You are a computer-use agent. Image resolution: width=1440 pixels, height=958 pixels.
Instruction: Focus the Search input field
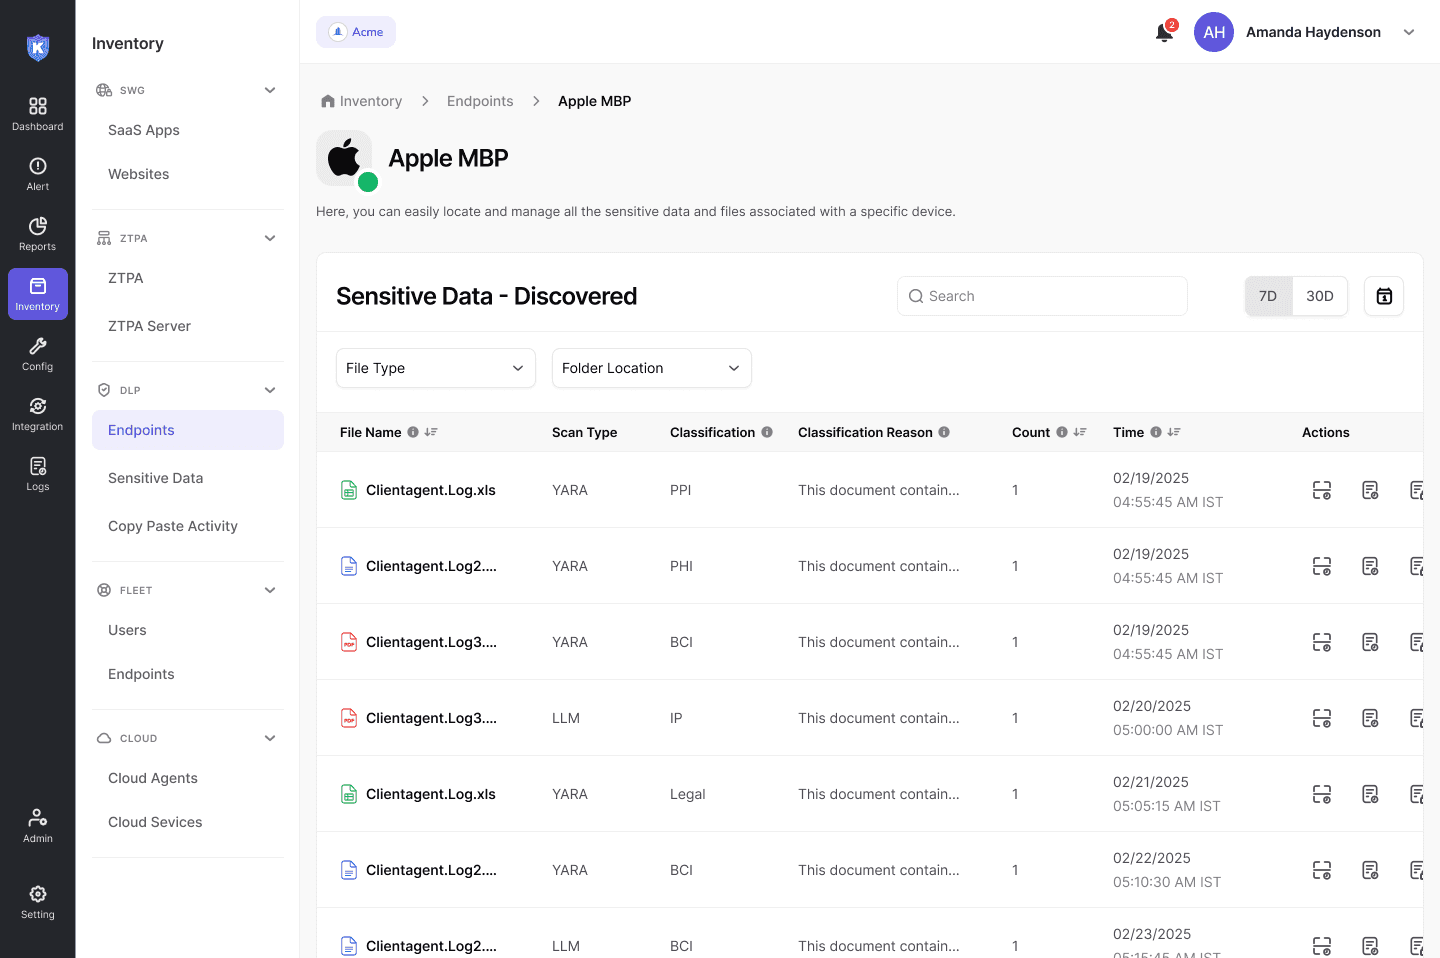click(x=1042, y=296)
